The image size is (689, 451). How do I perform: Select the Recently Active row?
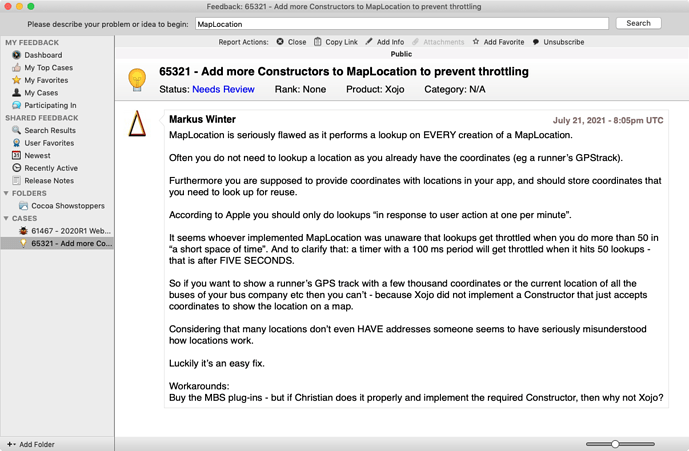click(x=57, y=168)
